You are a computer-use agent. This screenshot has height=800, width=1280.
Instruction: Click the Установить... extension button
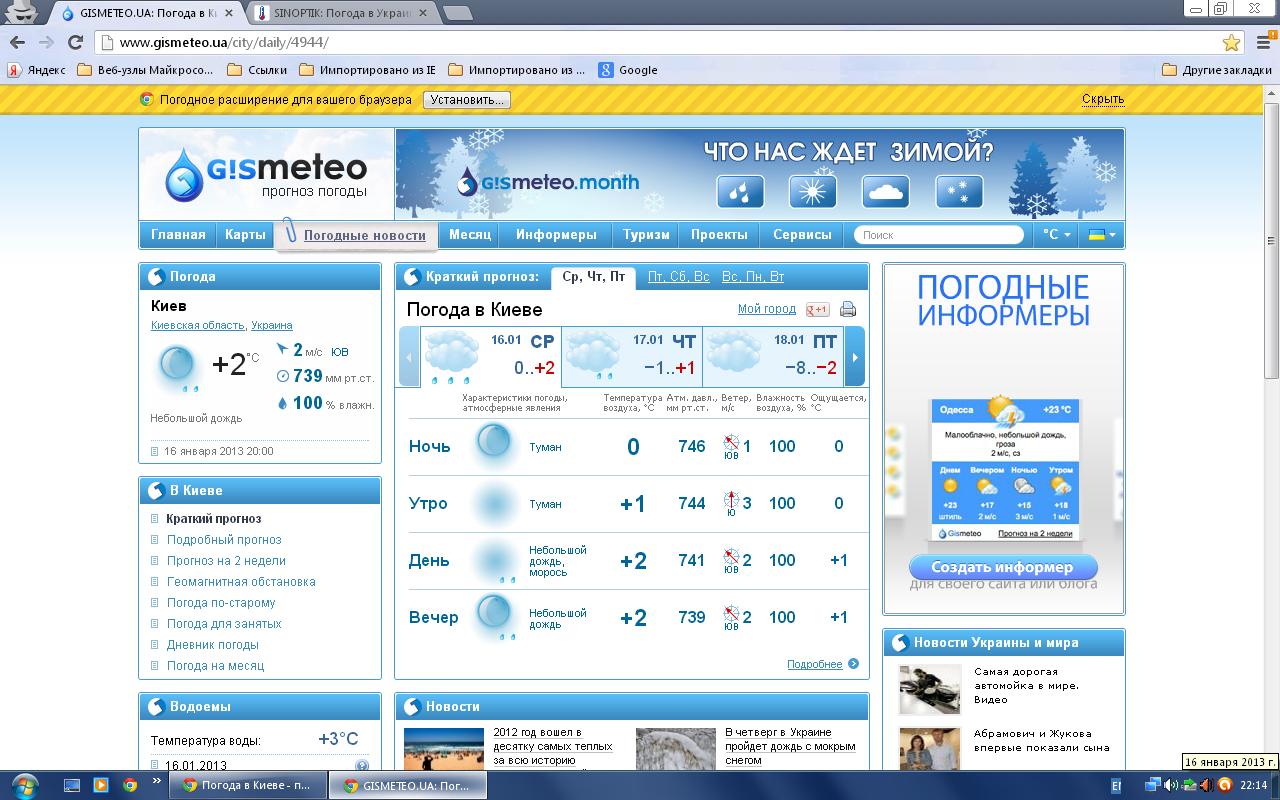466,100
